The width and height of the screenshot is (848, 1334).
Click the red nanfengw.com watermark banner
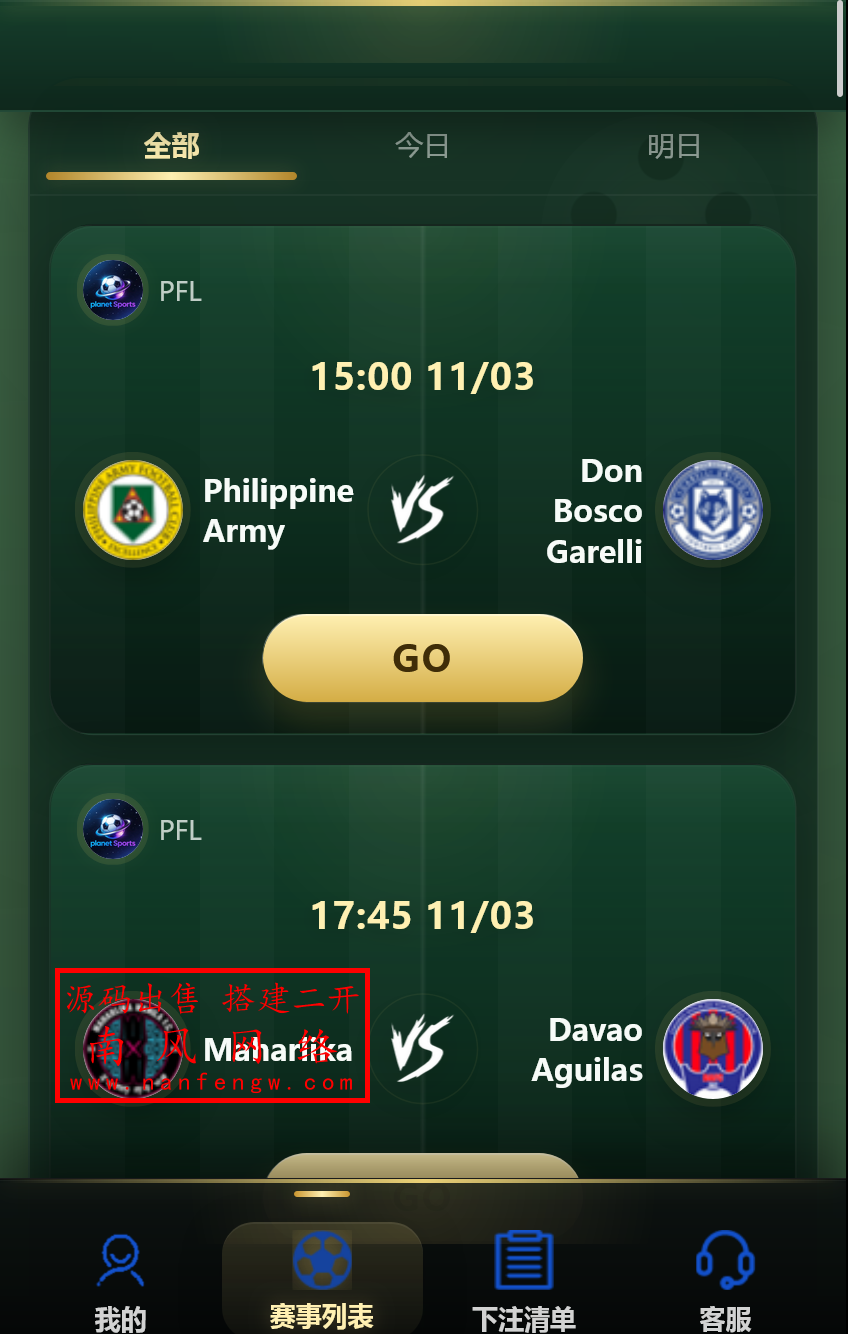pyautogui.click(x=212, y=1036)
